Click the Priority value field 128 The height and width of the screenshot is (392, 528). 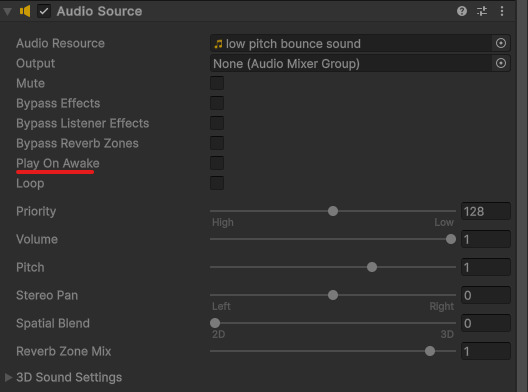tap(486, 211)
